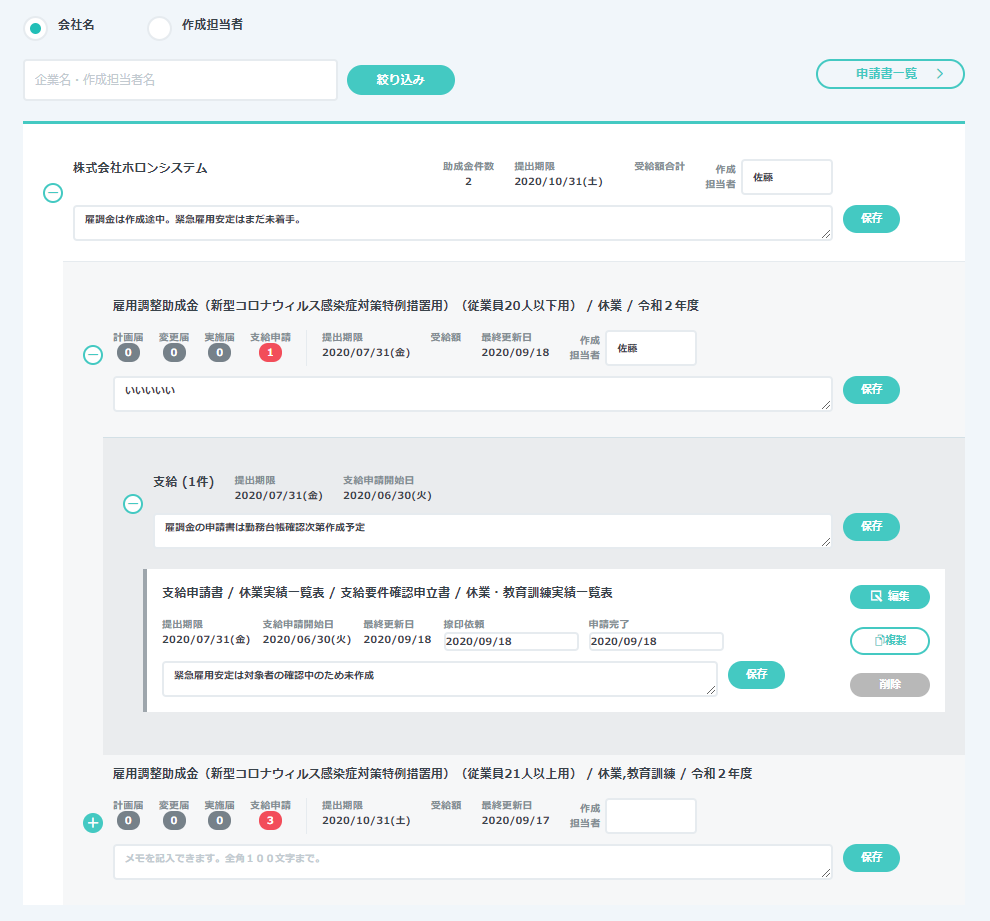Collapse the 支給 (1件) section
Screen dimensions: 990x921
(x=133, y=504)
